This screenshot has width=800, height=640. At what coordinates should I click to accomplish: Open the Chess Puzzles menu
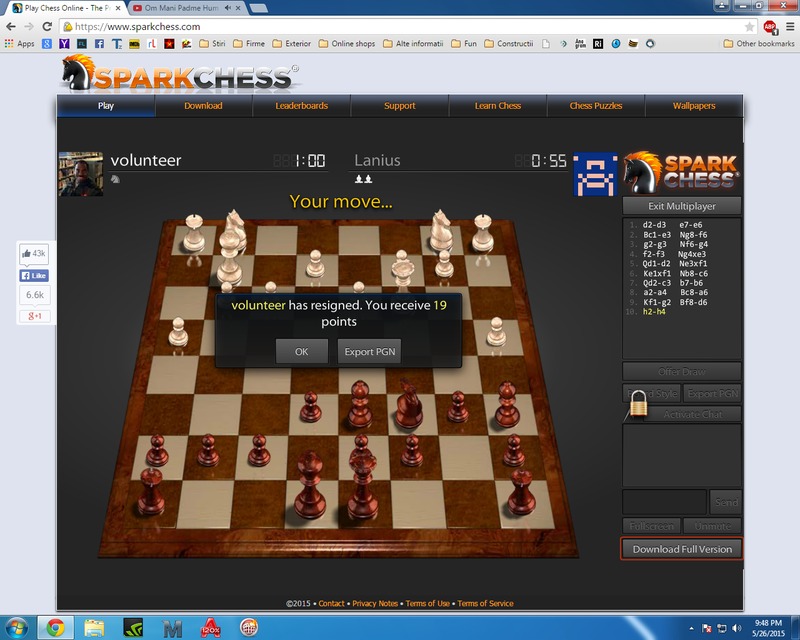[x=596, y=106]
